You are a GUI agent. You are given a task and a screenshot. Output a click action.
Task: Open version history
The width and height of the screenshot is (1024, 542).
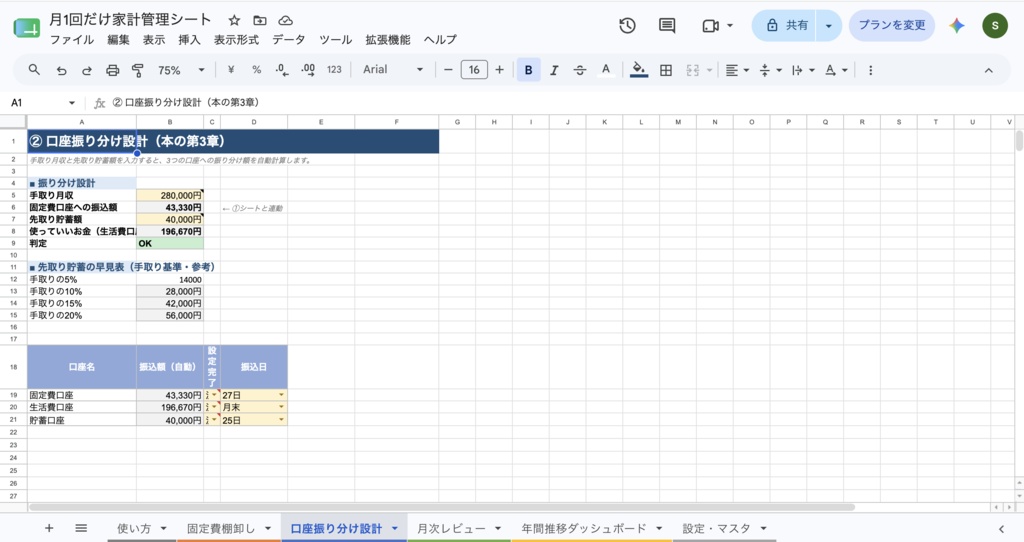point(627,25)
